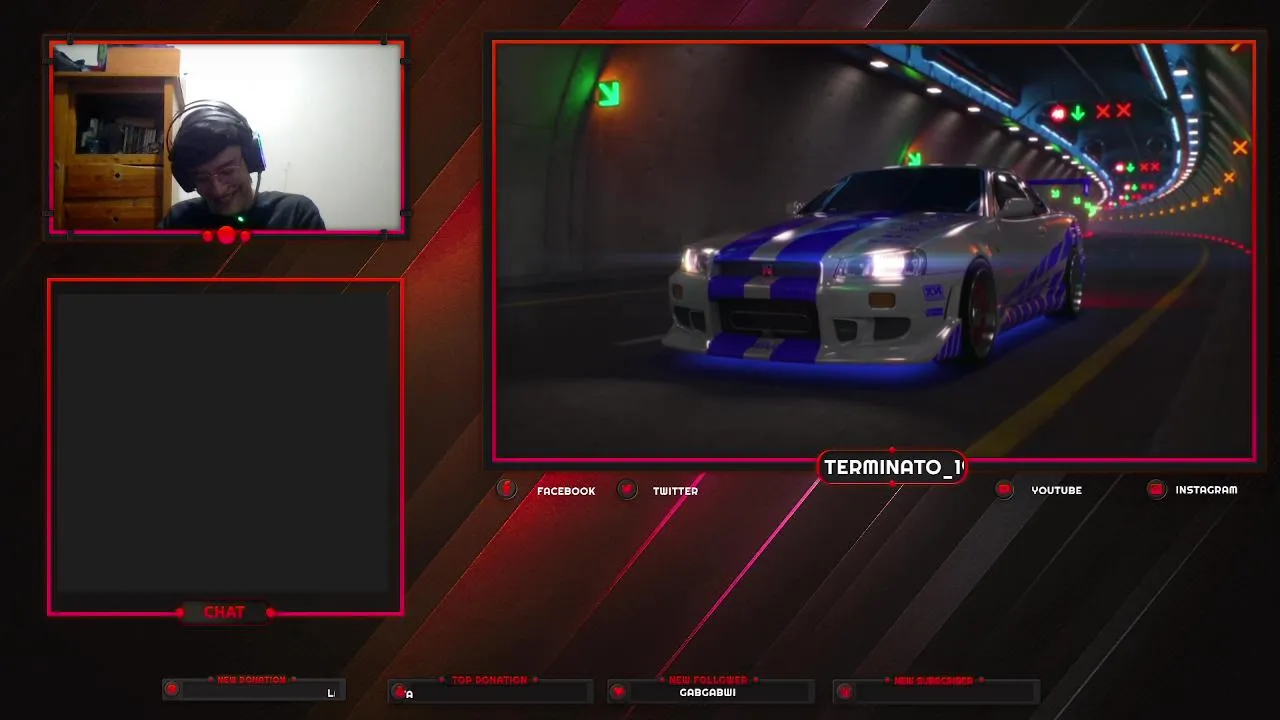
Task: Click the TWITTER text label
Action: (675, 491)
